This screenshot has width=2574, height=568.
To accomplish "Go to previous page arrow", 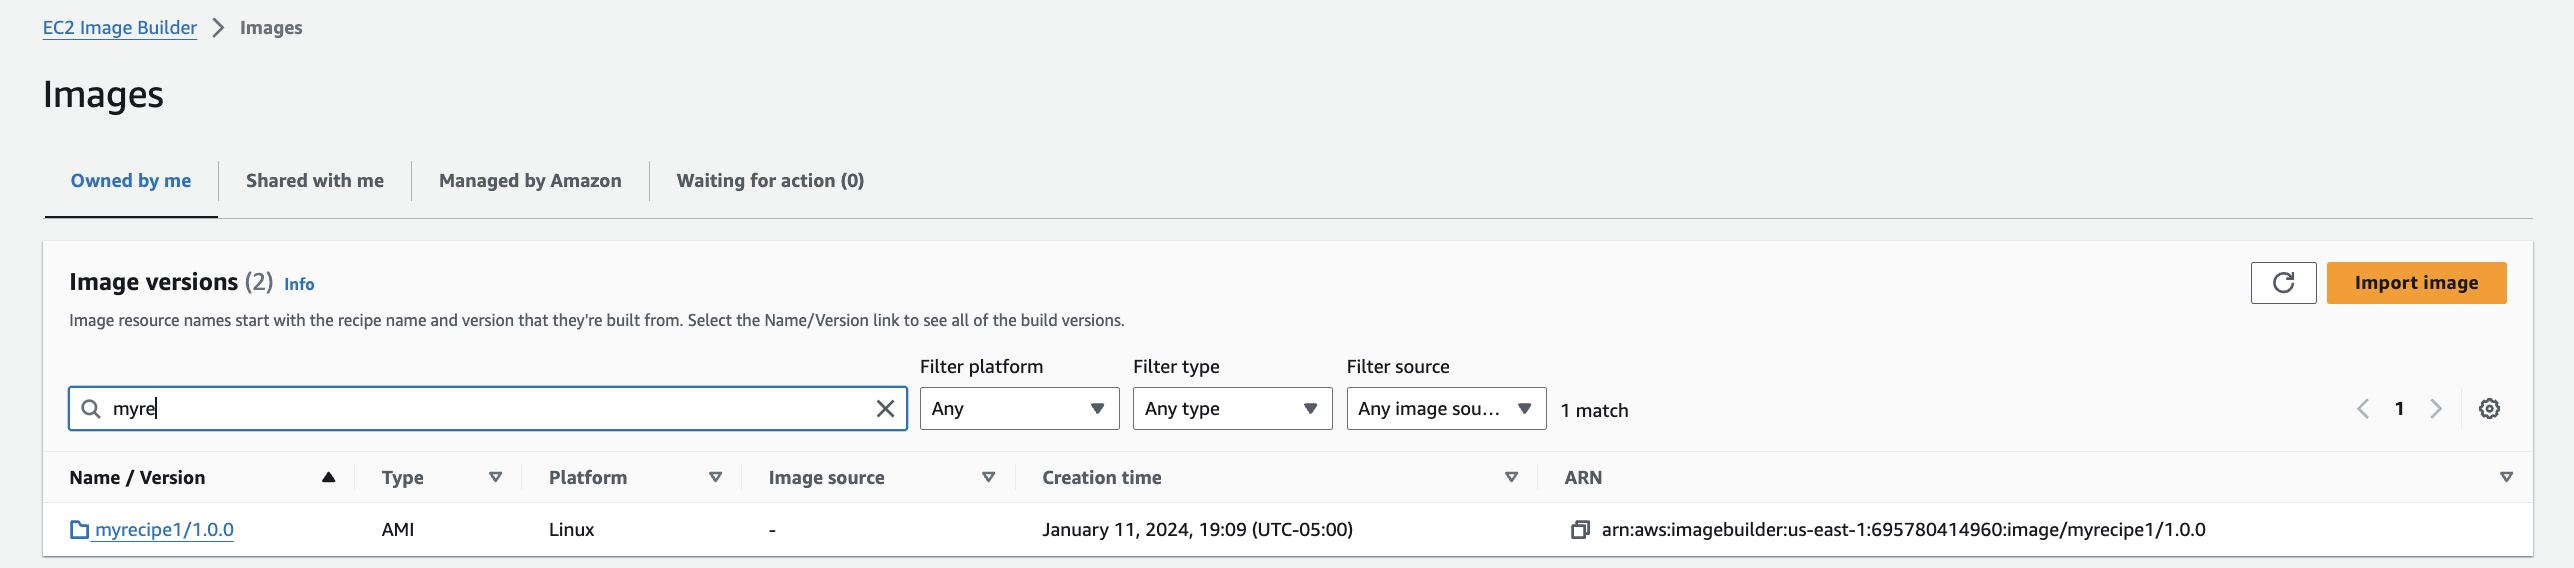I will click(2363, 409).
